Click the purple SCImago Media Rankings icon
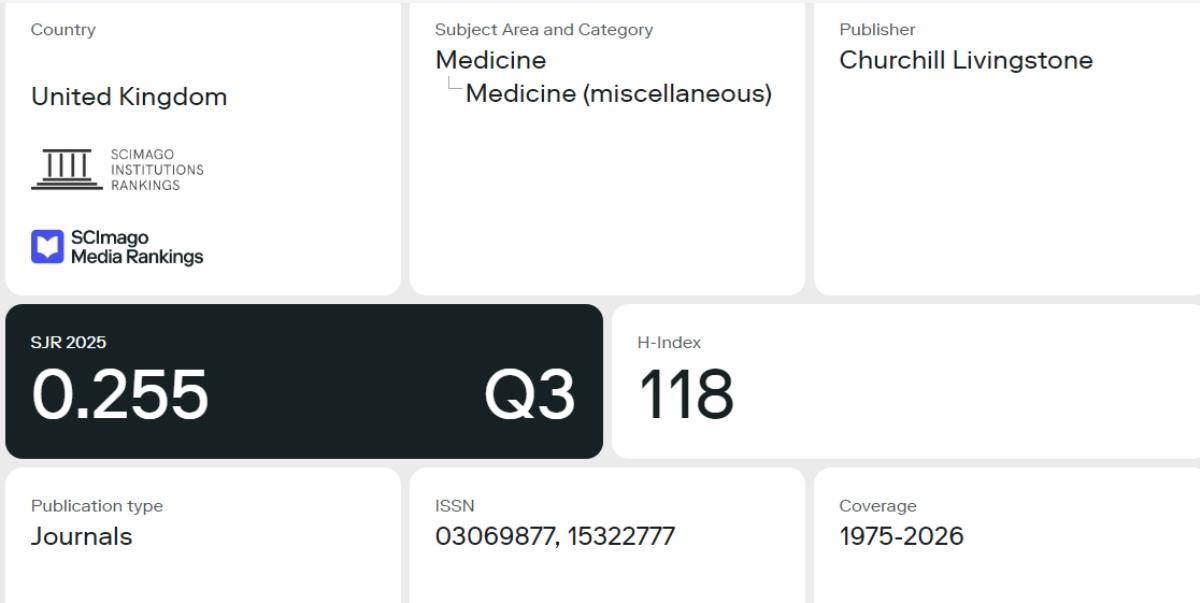 [x=47, y=247]
